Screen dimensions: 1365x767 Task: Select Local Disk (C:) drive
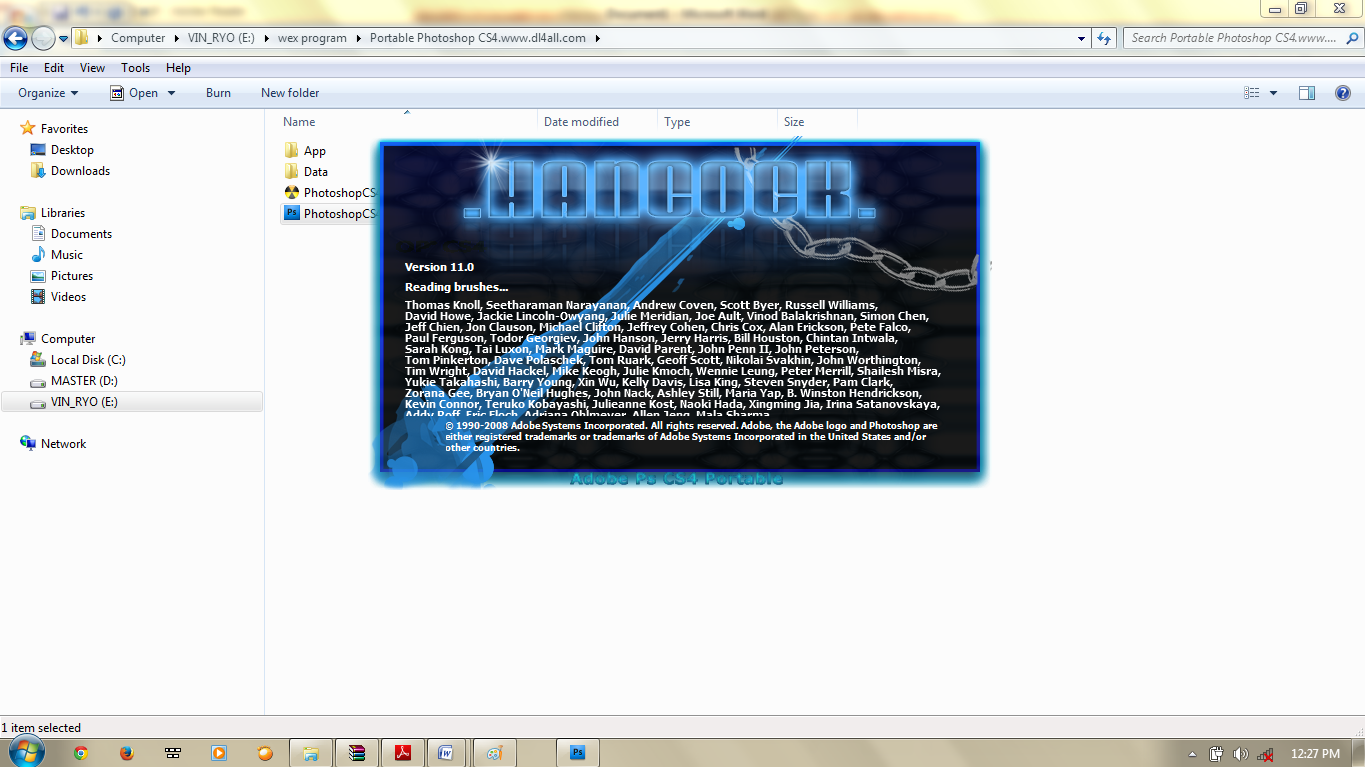pos(88,360)
